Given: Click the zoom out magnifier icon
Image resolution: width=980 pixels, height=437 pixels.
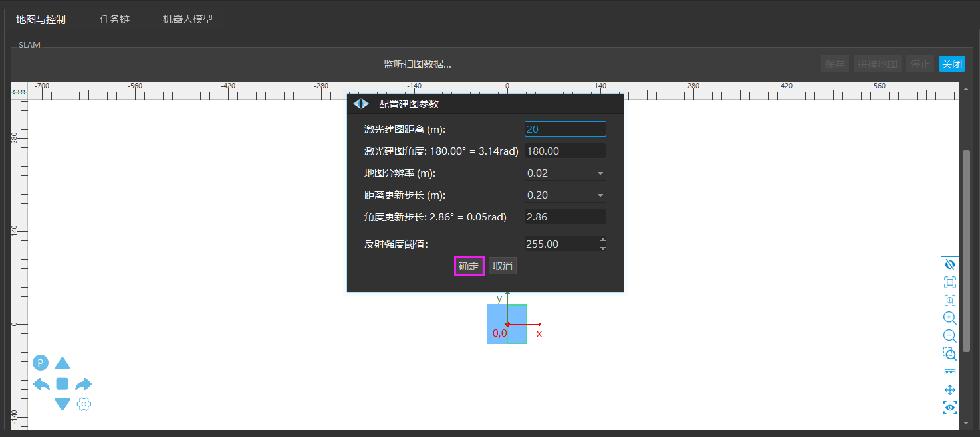Looking at the screenshot, I should (x=950, y=336).
